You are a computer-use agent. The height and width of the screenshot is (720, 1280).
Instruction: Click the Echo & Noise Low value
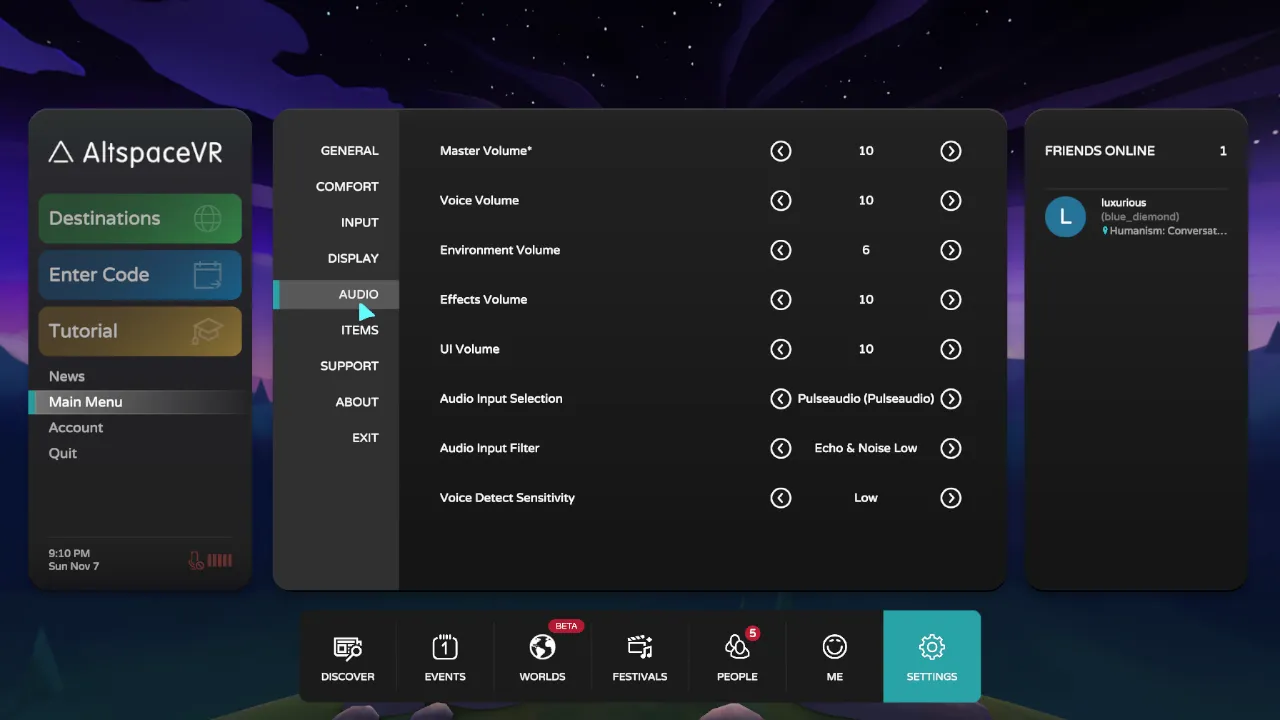[x=866, y=448]
